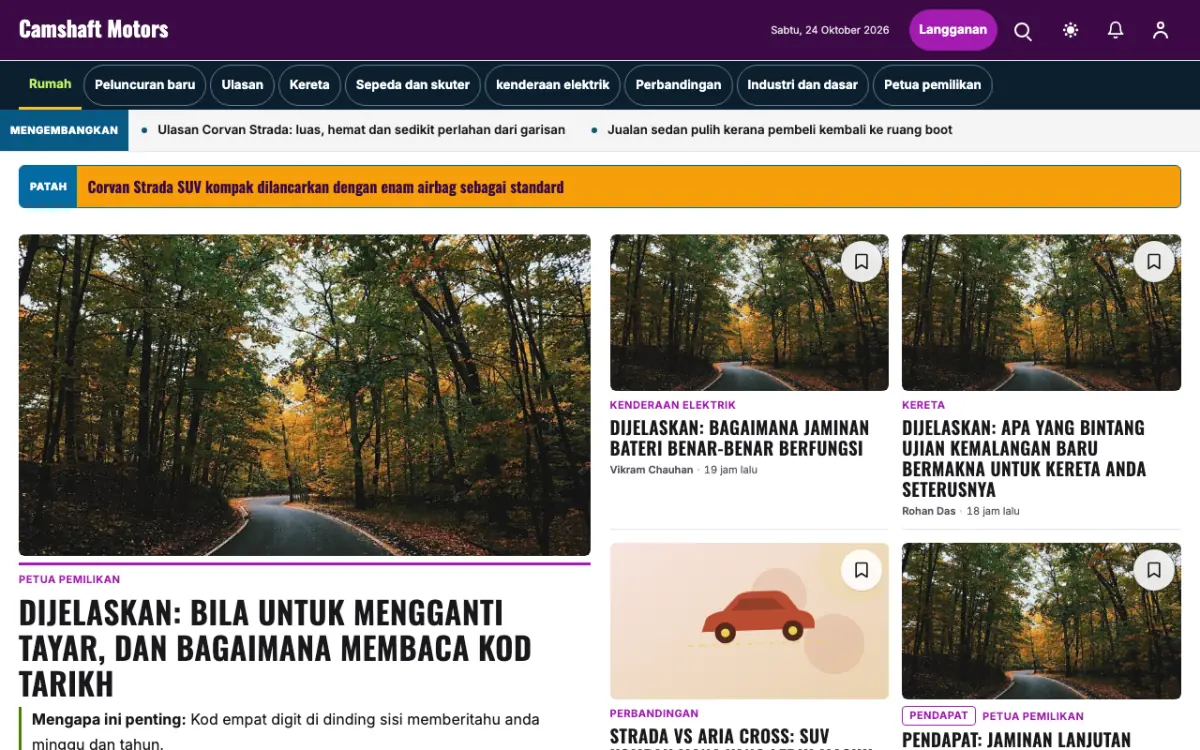Screen dimensions: 1200x750
Task: Open headline Pendapat: Jaminan Lanjutan
Action: tap(1016, 740)
